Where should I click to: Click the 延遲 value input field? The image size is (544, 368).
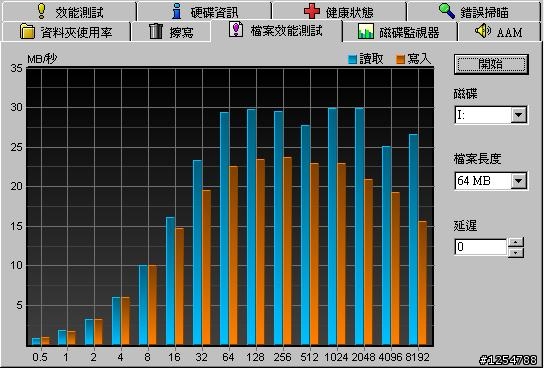tap(481, 247)
